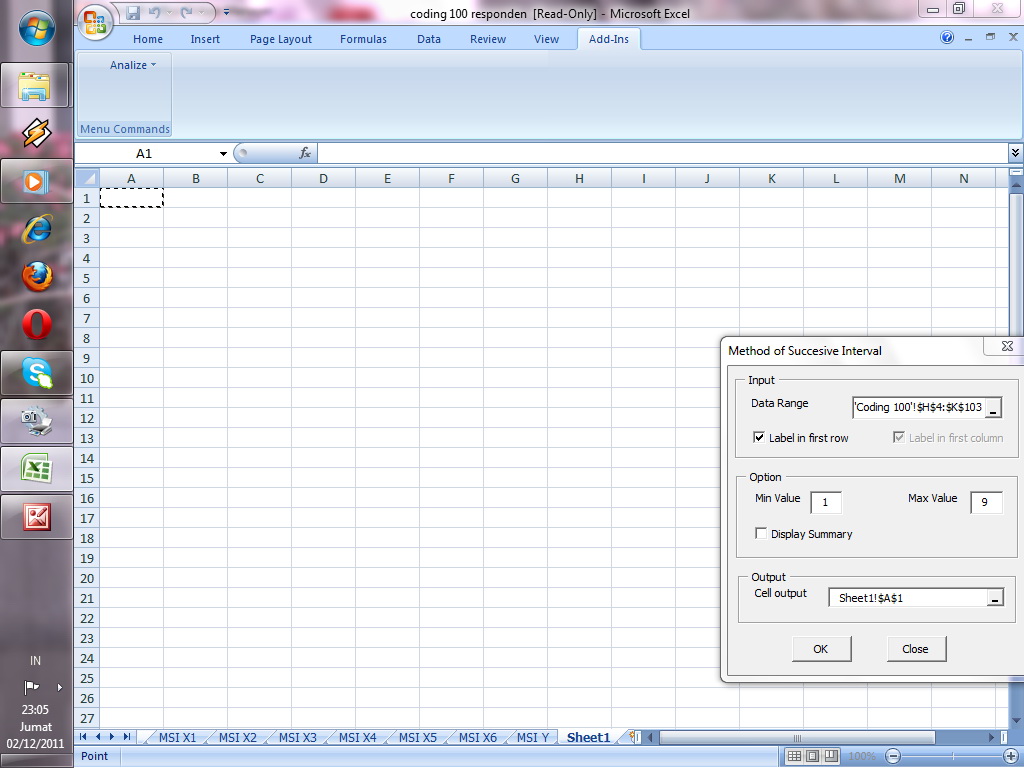The height and width of the screenshot is (768, 1024).
Task: Click the fx Insert Function icon
Action: 304,153
